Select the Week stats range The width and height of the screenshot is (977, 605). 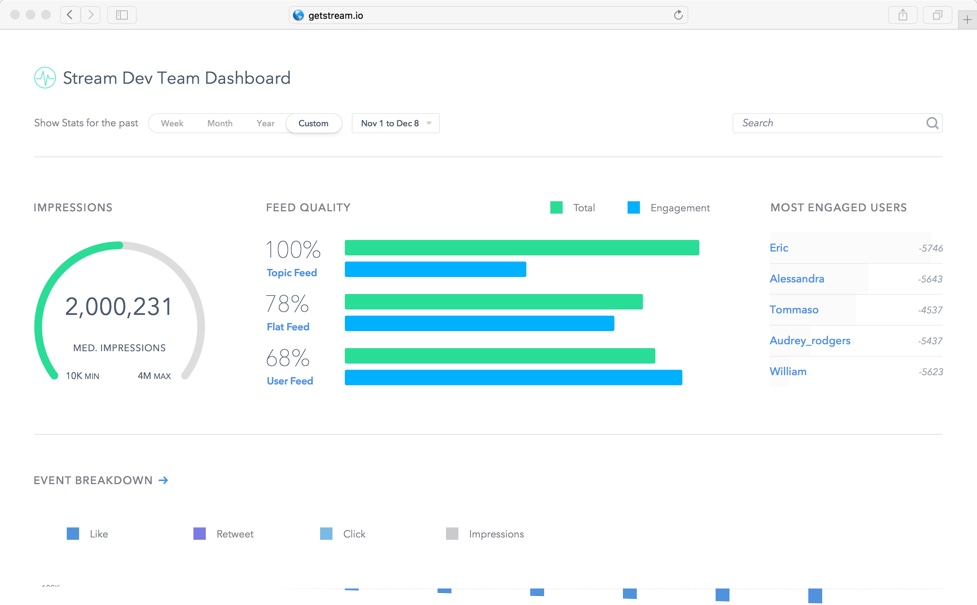tap(172, 123)
